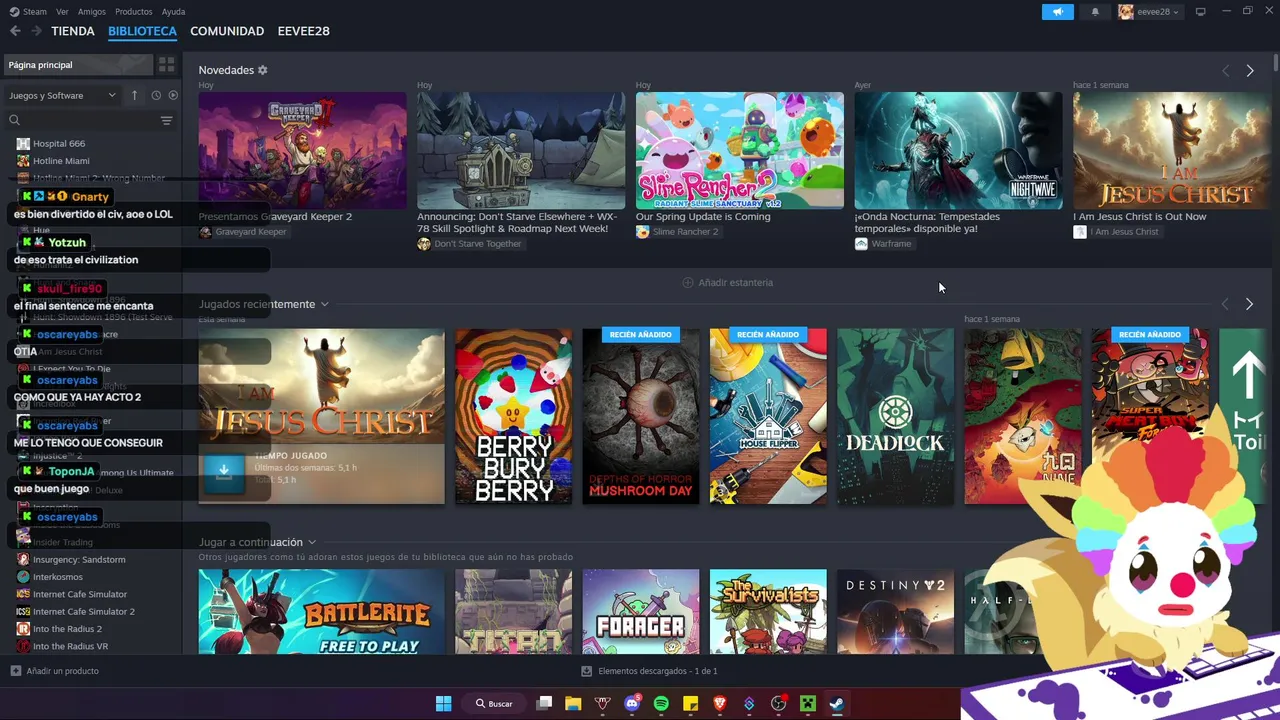The width and height of the screenshot is (1280, 720).
Task: Click the downloads icon in bottom bar
Action: pos(586,671)
